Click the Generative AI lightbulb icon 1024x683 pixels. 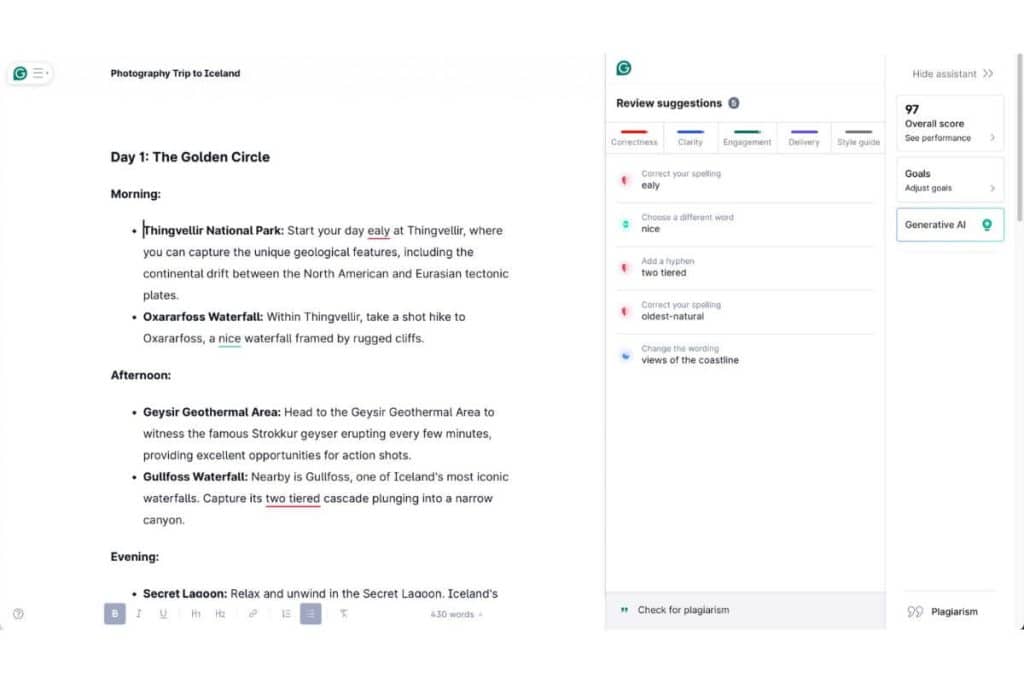point(987,225)
